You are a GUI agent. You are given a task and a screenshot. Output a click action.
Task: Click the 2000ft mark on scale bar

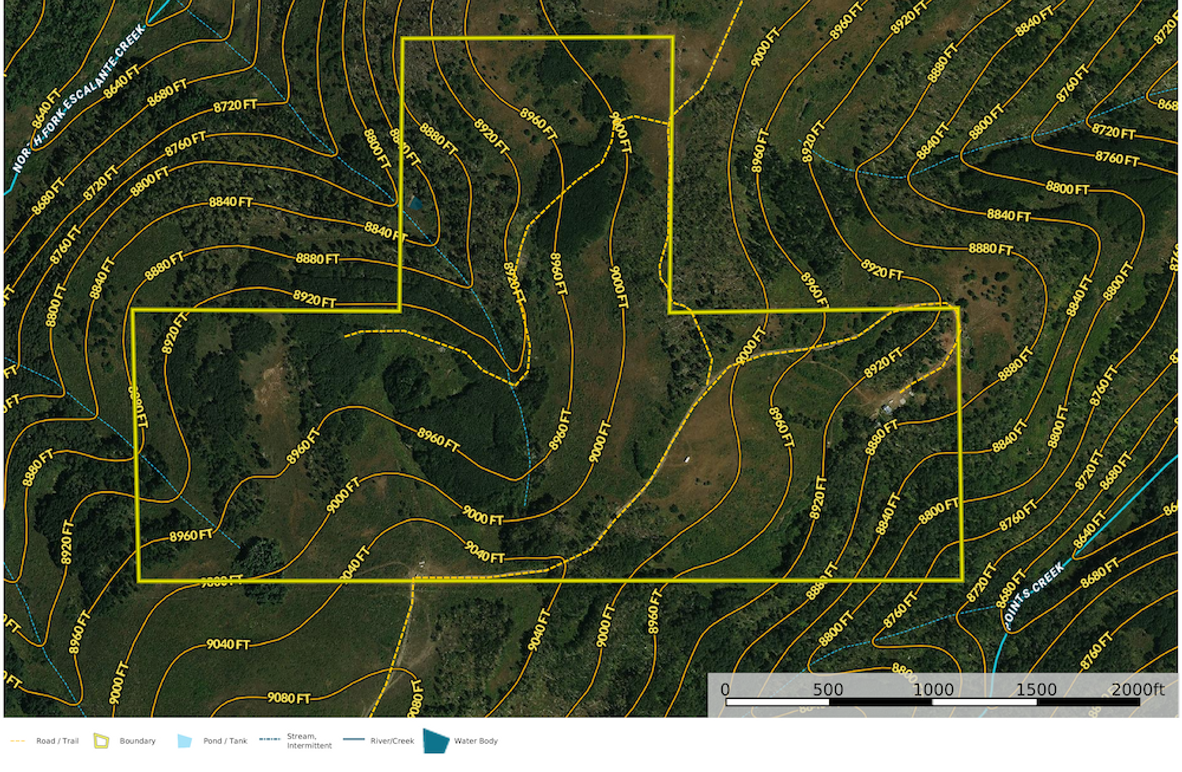point(1140,690)
